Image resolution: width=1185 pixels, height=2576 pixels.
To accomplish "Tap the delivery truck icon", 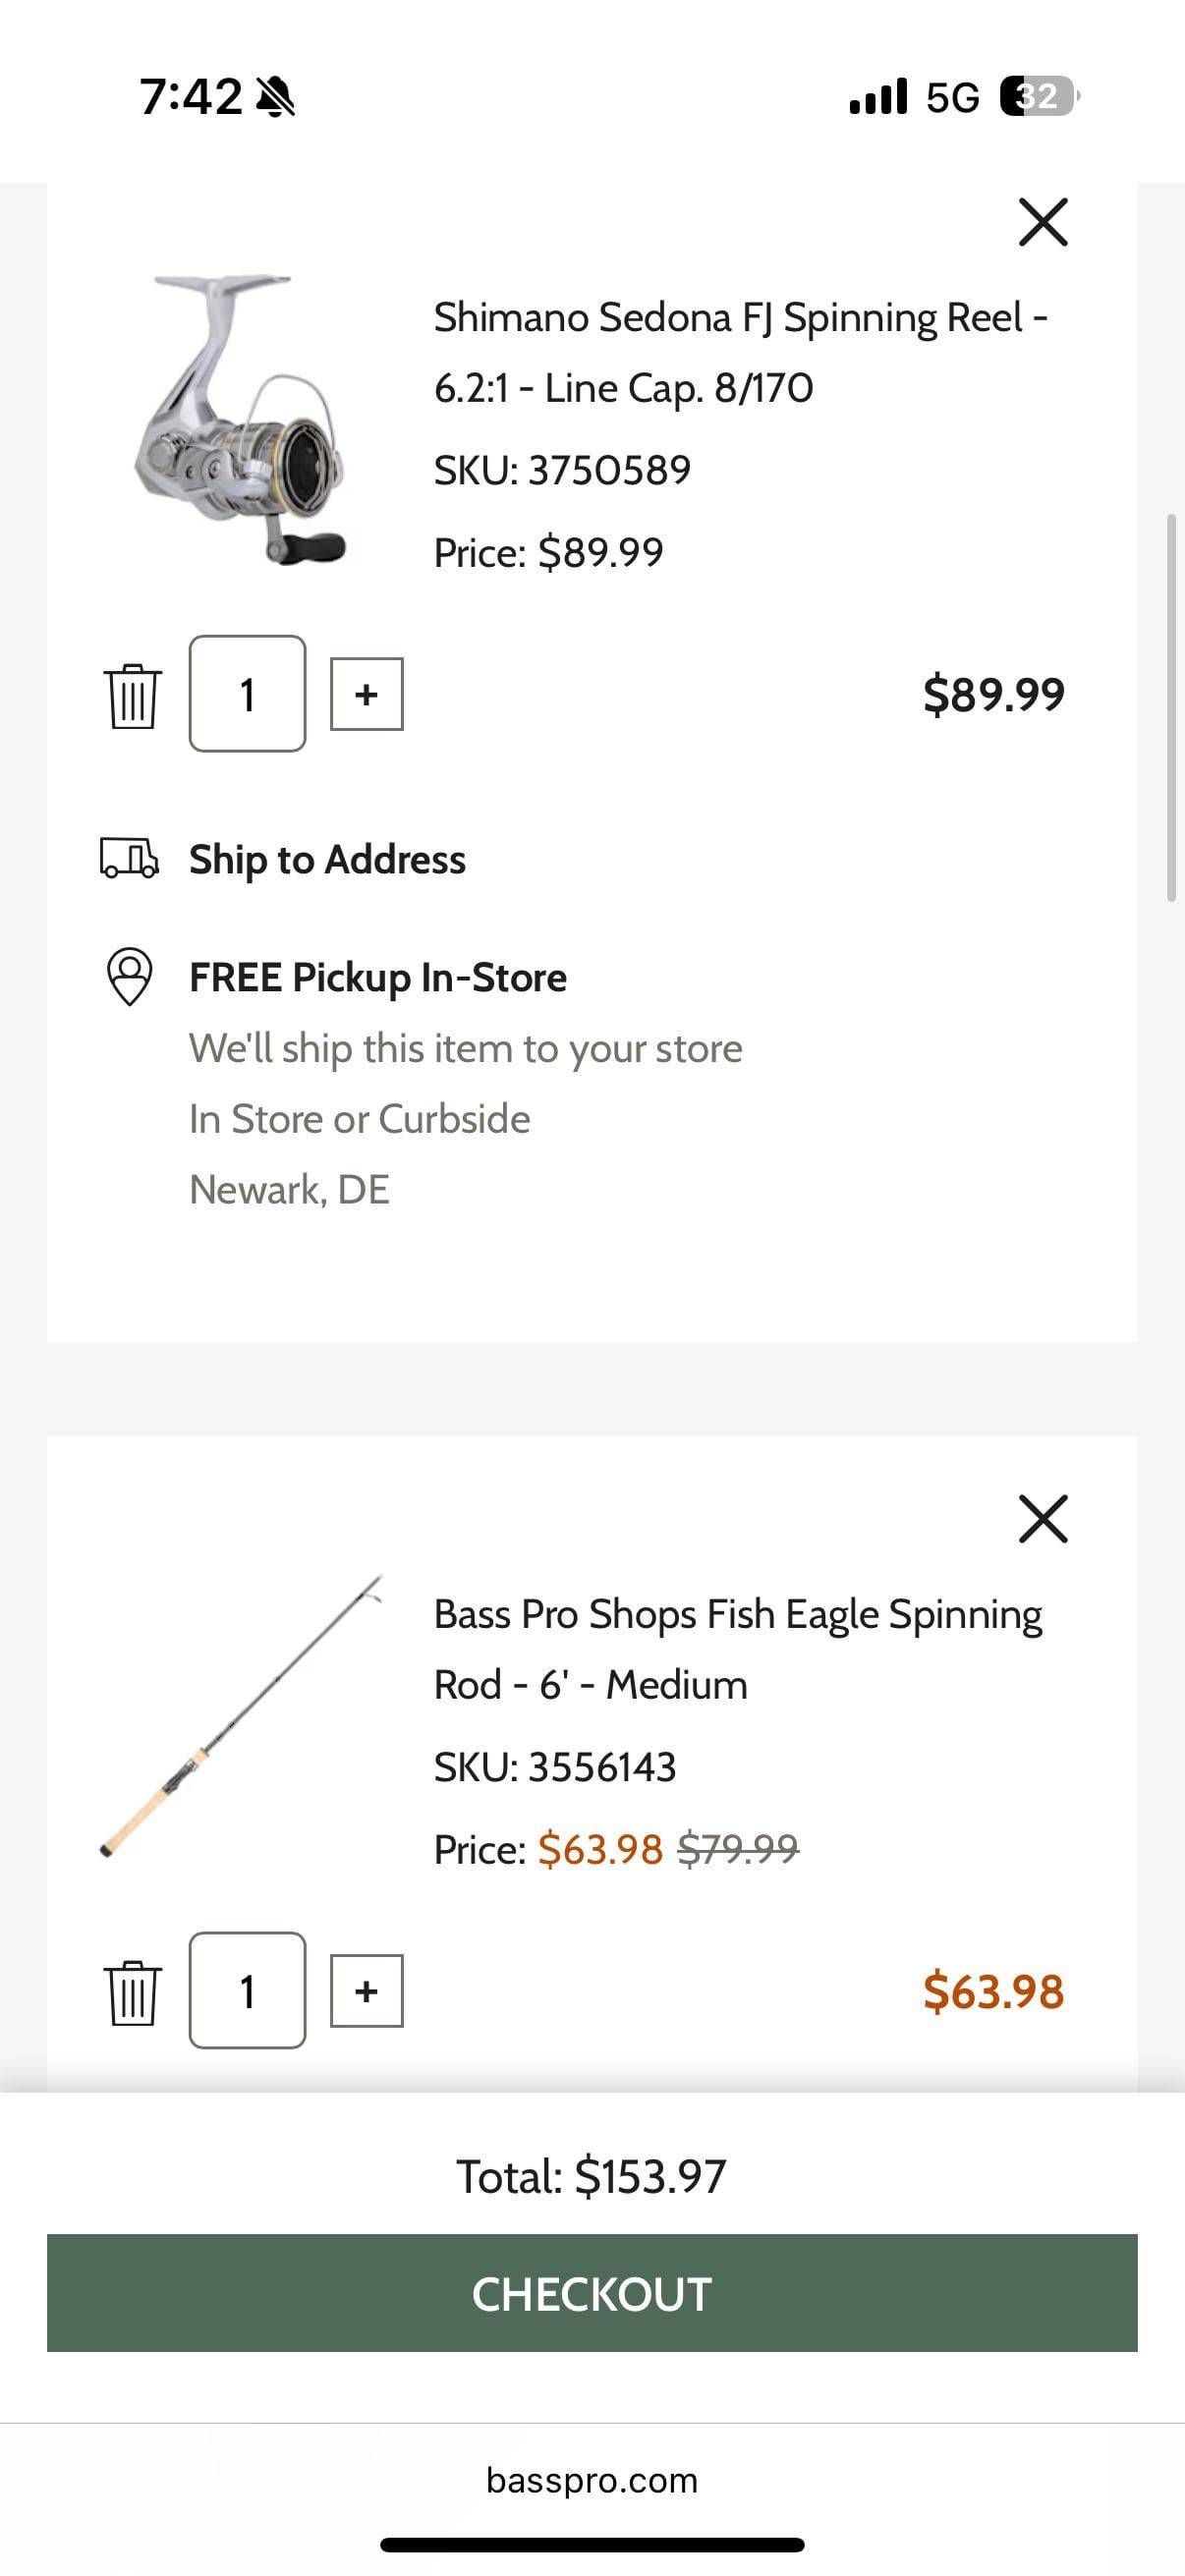I will click(129, 858).
